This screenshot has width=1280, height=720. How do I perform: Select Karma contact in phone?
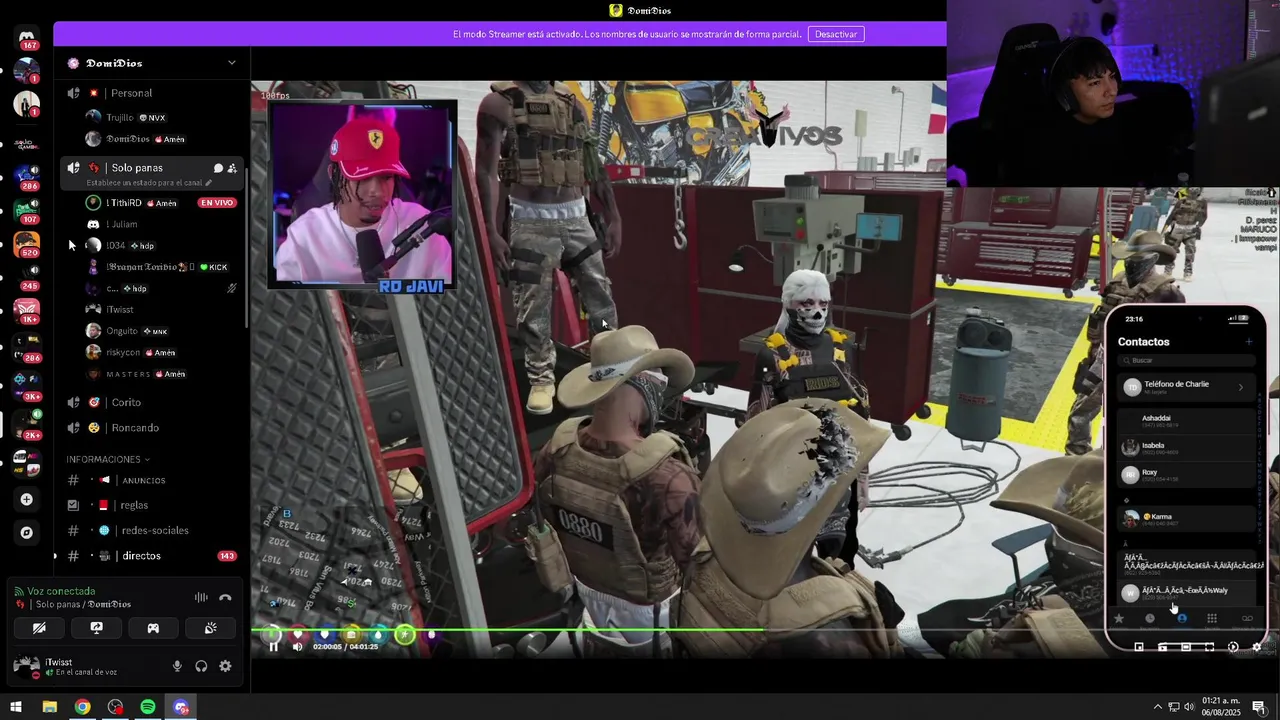[1185, 519]
